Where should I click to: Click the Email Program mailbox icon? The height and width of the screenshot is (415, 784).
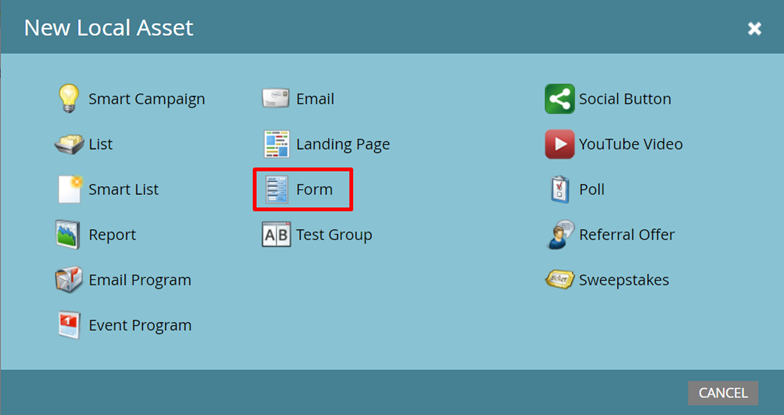[x=68, y=280]
